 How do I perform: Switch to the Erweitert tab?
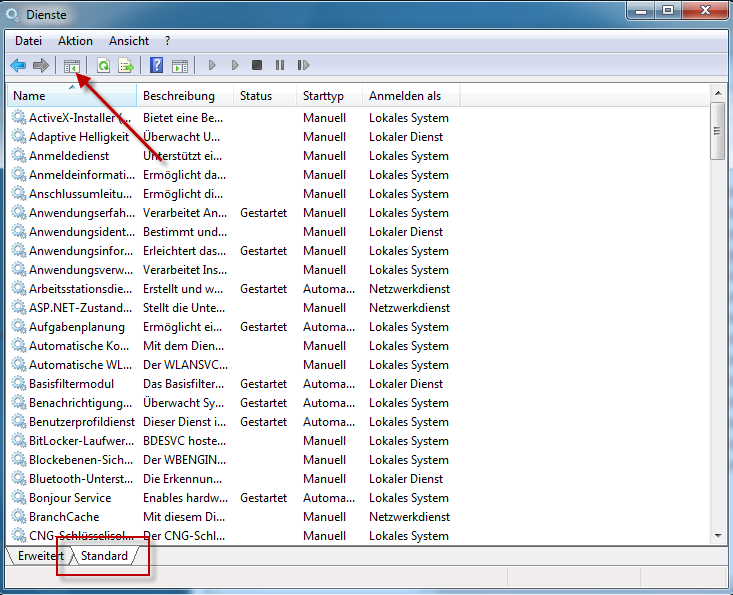tap(40, 556)
